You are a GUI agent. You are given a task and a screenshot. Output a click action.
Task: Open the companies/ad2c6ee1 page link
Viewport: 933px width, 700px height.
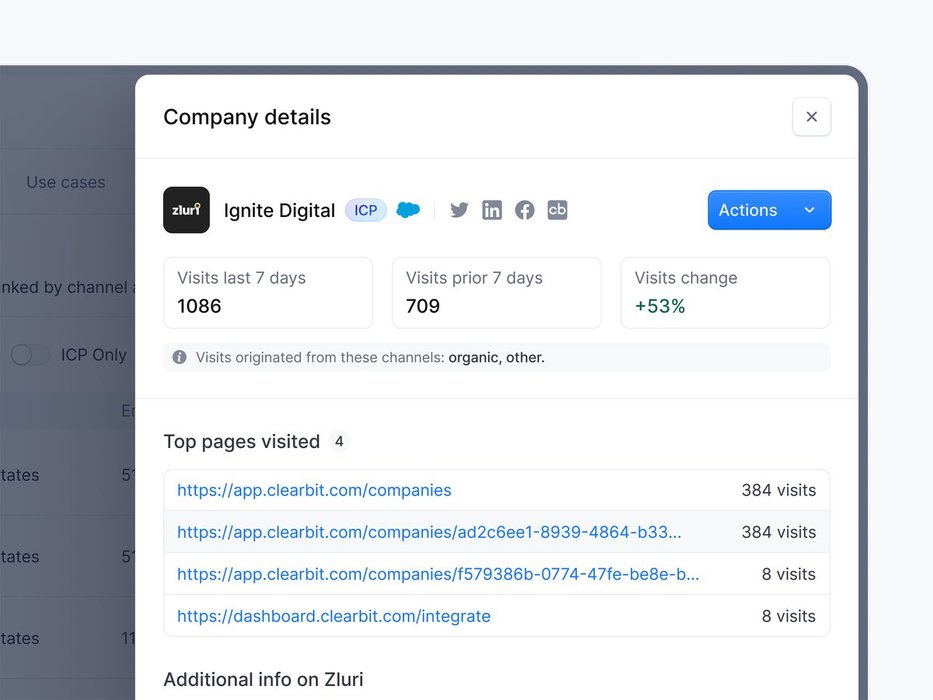coord(429,532)
